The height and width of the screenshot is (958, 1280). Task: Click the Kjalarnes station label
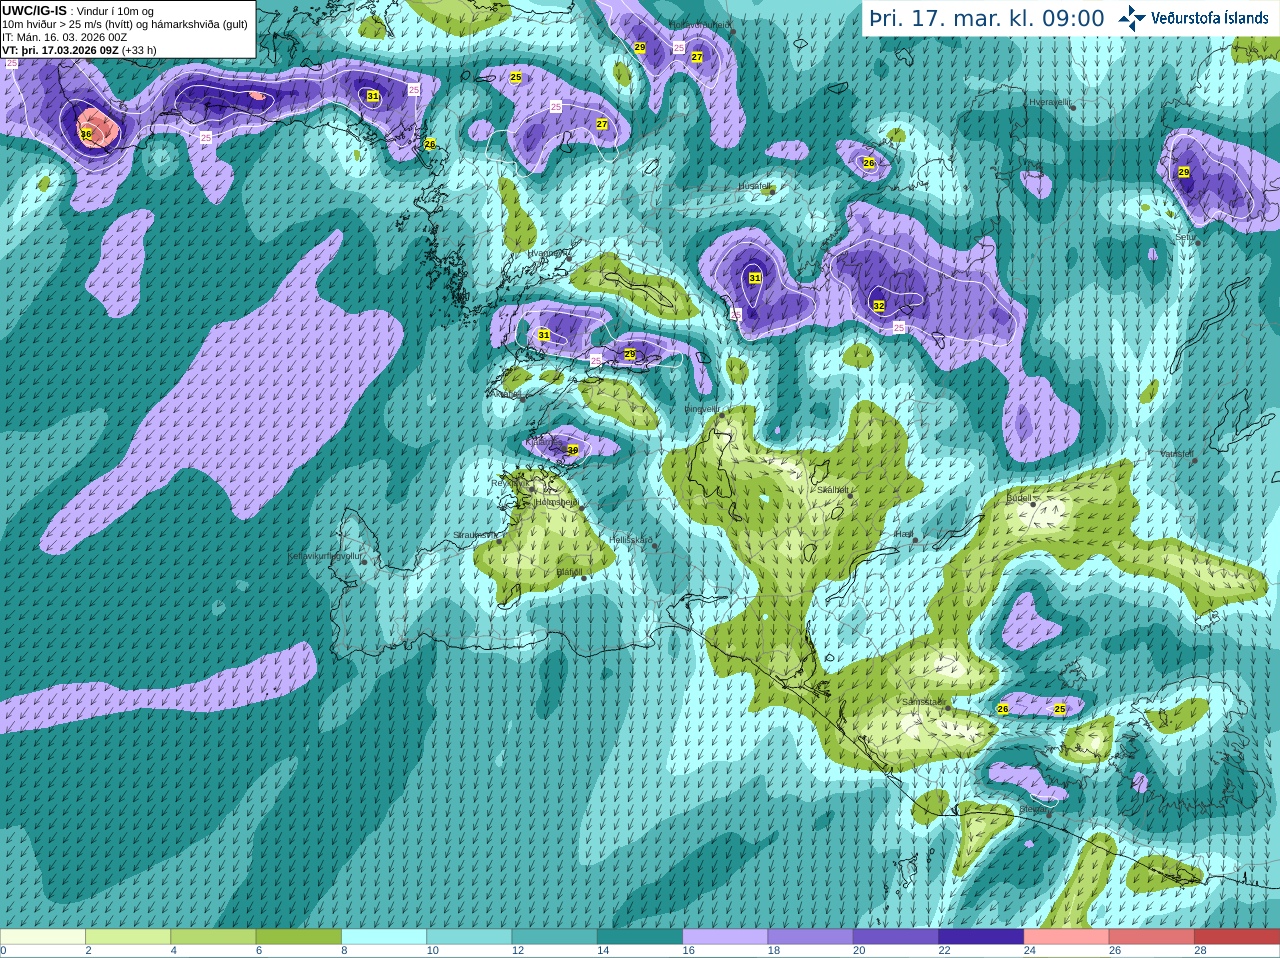click(x=546, y=440)
